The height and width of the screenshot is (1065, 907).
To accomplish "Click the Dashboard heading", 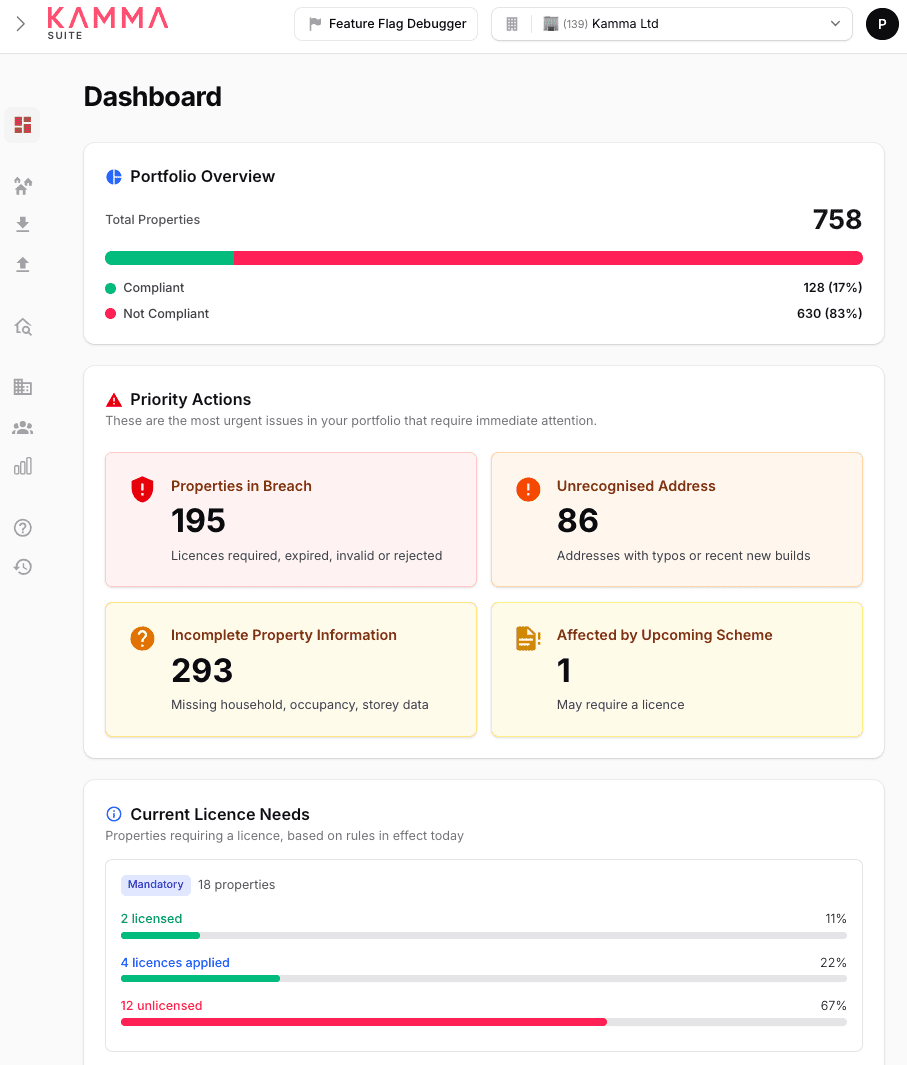I will pos(153,96).
